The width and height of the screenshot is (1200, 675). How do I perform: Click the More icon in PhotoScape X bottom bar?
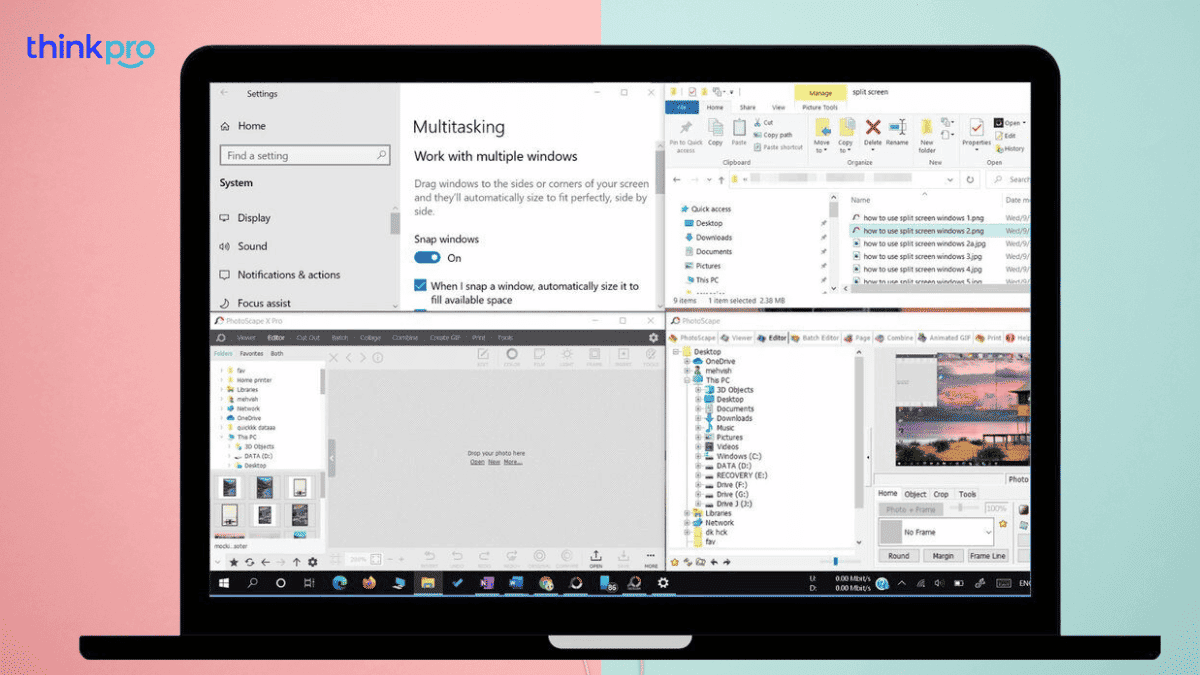tap(651, 557)
